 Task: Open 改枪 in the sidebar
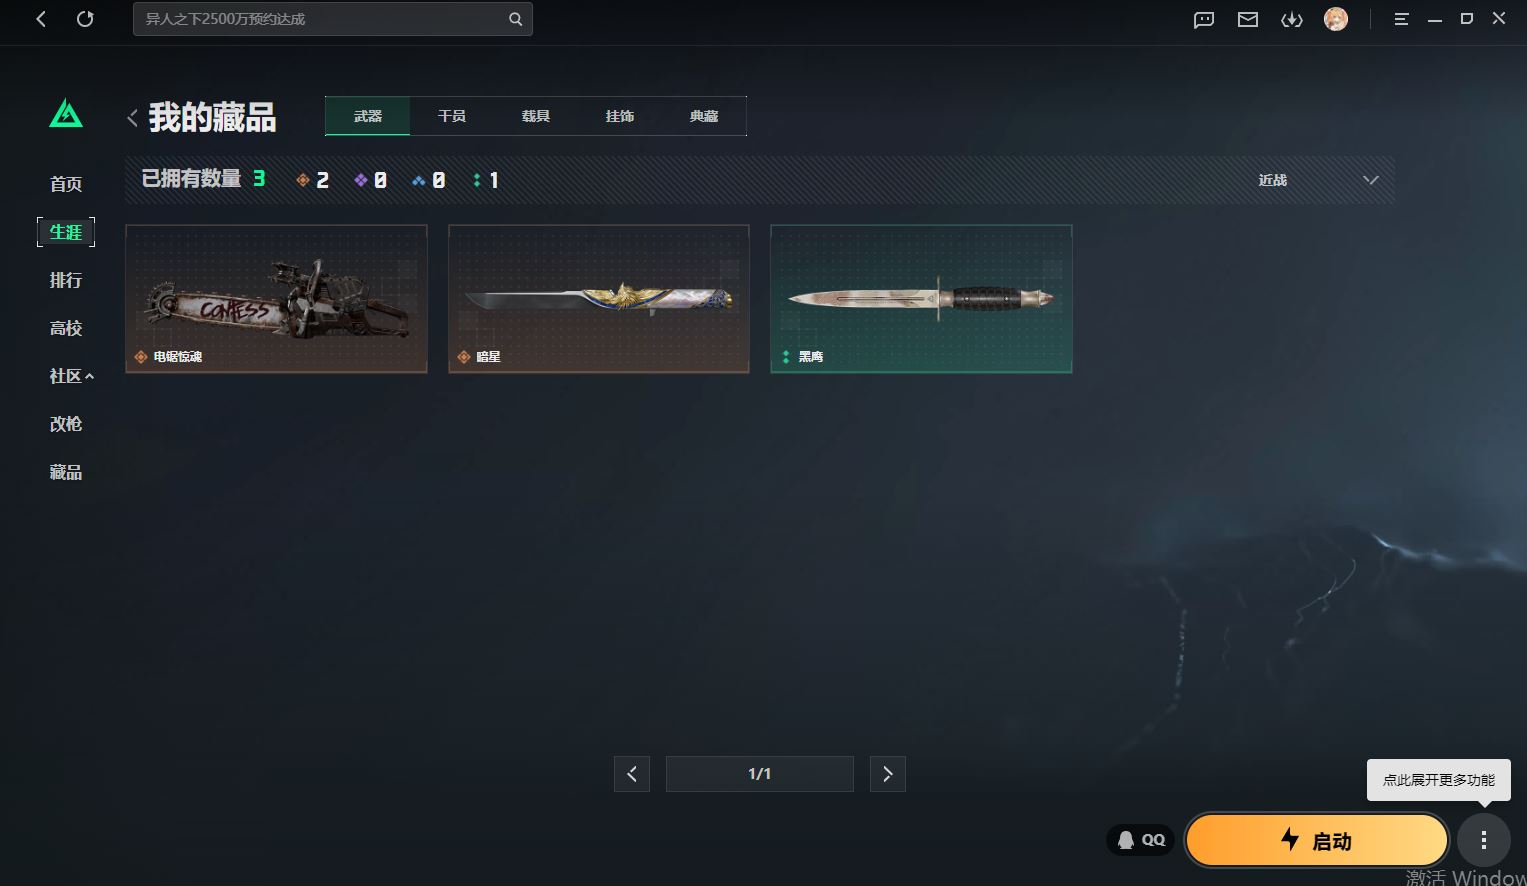(66, 424)
